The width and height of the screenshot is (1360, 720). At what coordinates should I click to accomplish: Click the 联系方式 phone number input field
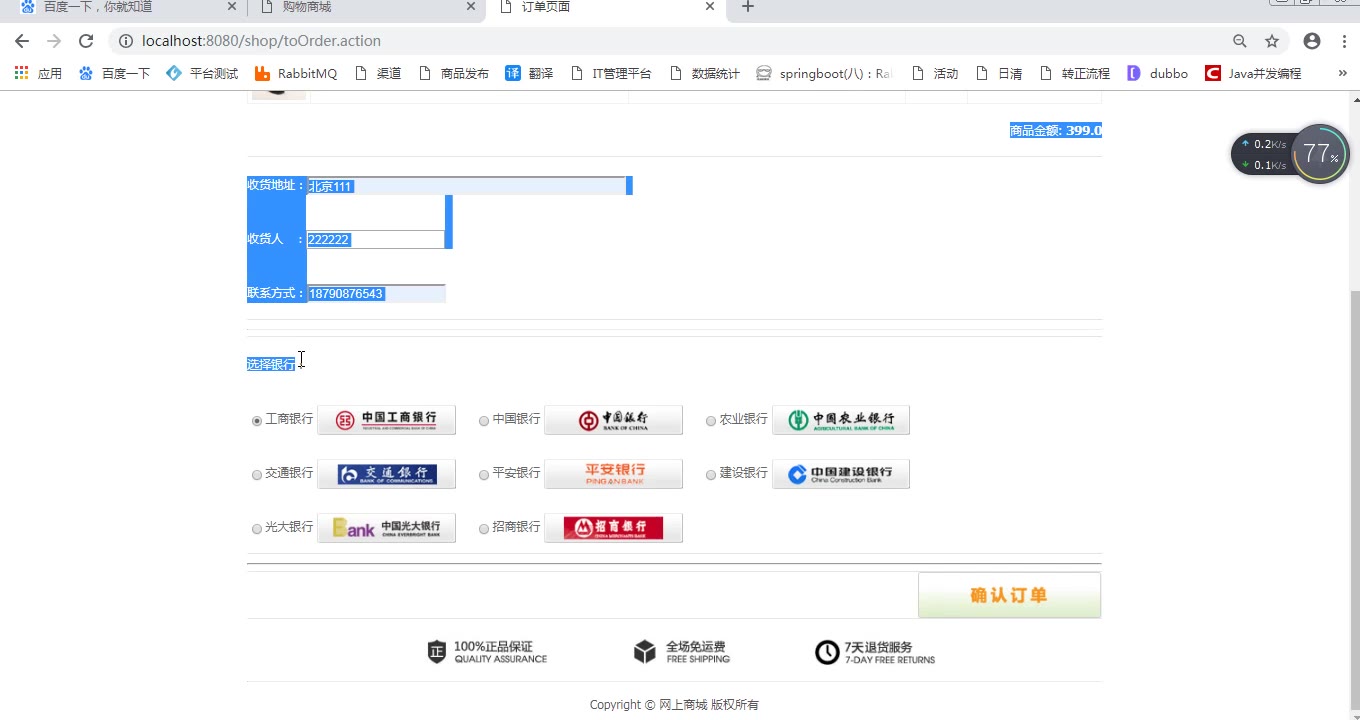(375, 294)
